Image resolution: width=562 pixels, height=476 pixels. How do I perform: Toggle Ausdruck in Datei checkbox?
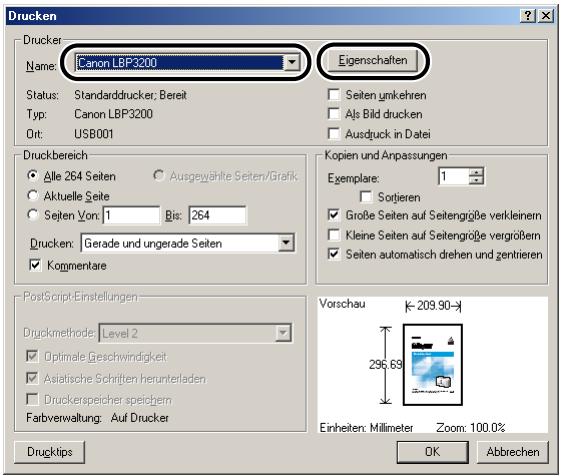coord(334,134)
